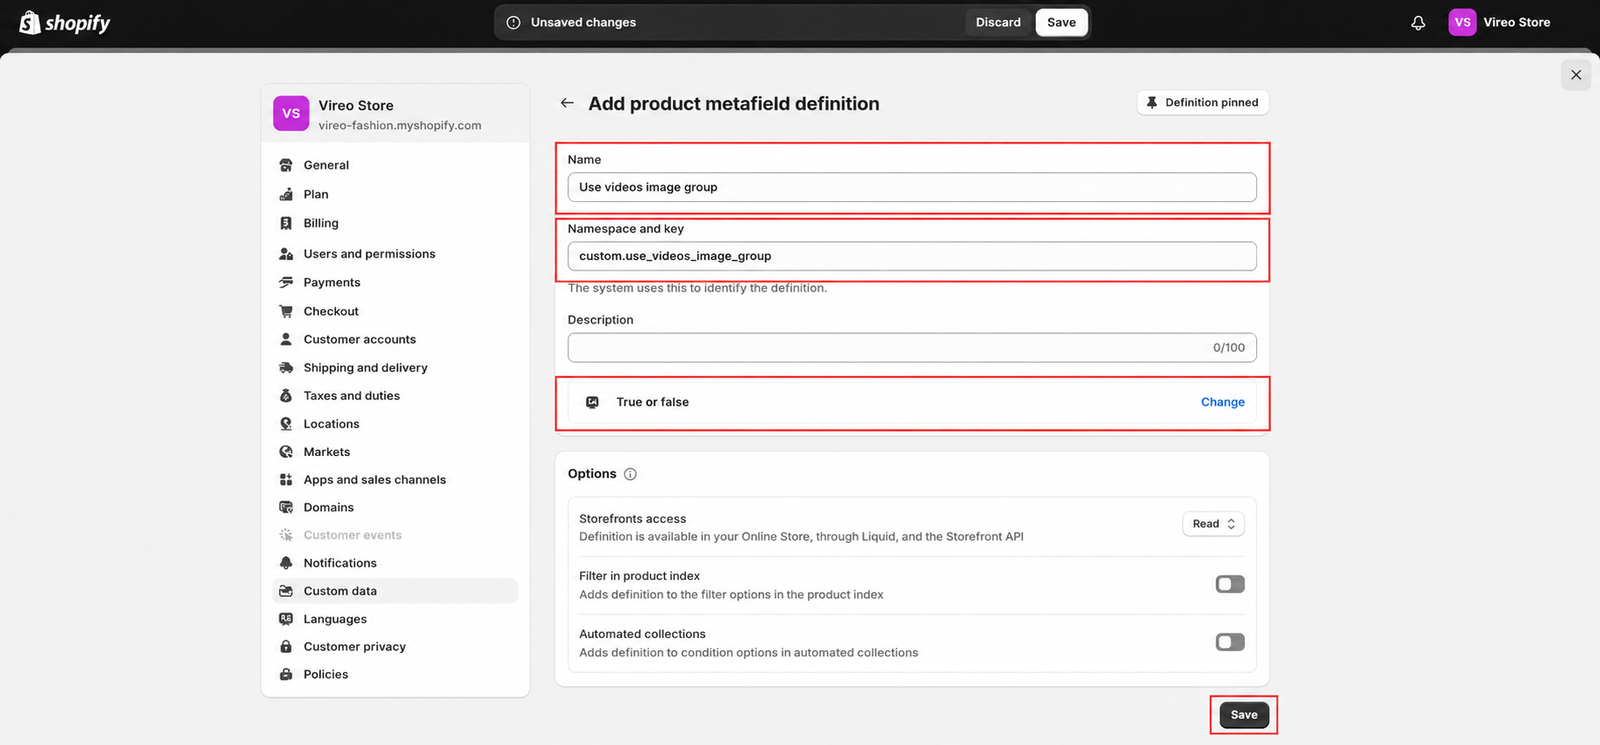The width and height of the screenshot is (1600, 745).
Task: Click Discard in the unsaved changes bar
Action: 998,22
